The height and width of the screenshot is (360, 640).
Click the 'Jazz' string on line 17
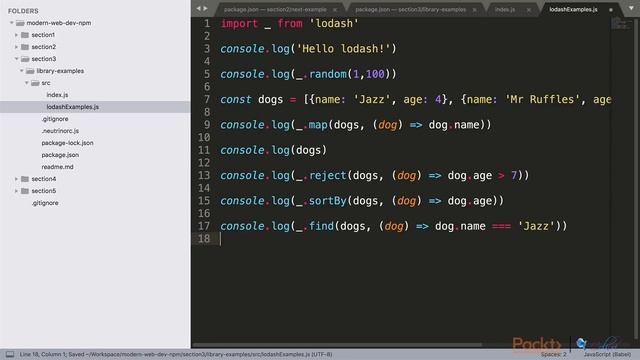536,226
